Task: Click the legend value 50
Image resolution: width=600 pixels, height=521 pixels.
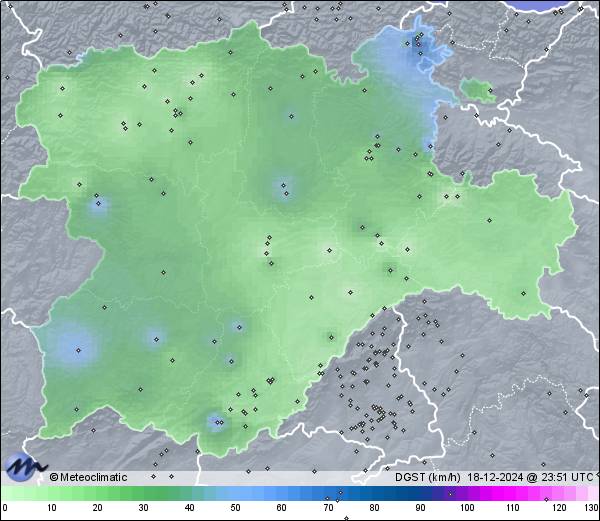Action: [x=235, y=508]
